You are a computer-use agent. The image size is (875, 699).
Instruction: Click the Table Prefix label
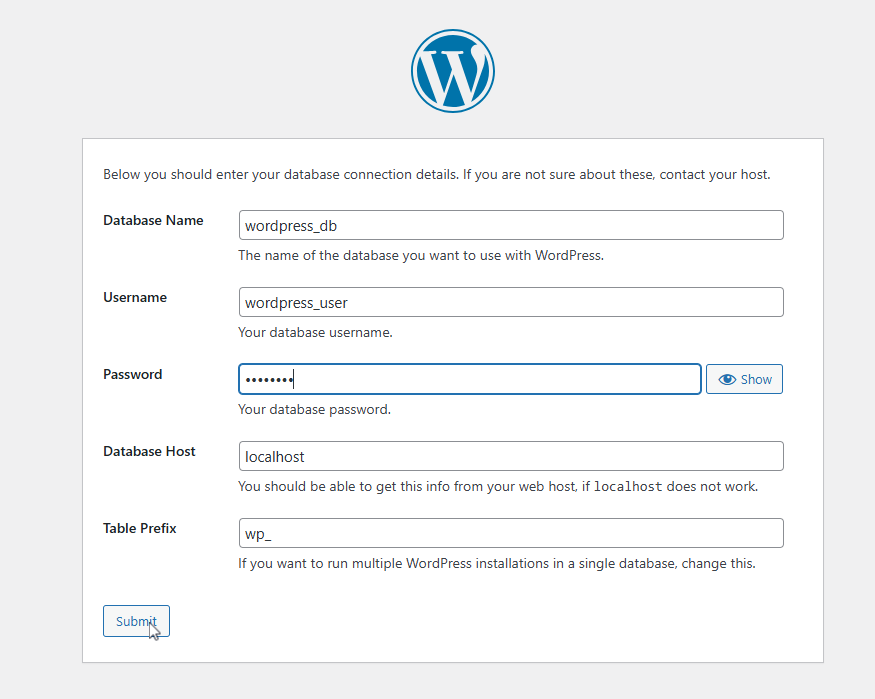point(140,528)
